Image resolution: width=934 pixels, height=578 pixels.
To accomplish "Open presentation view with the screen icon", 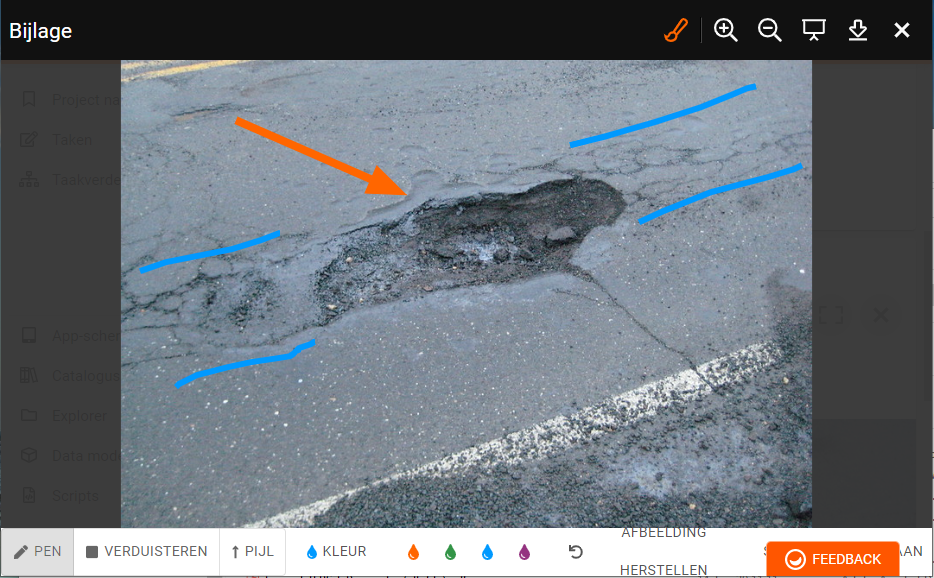I will [814, 30].
